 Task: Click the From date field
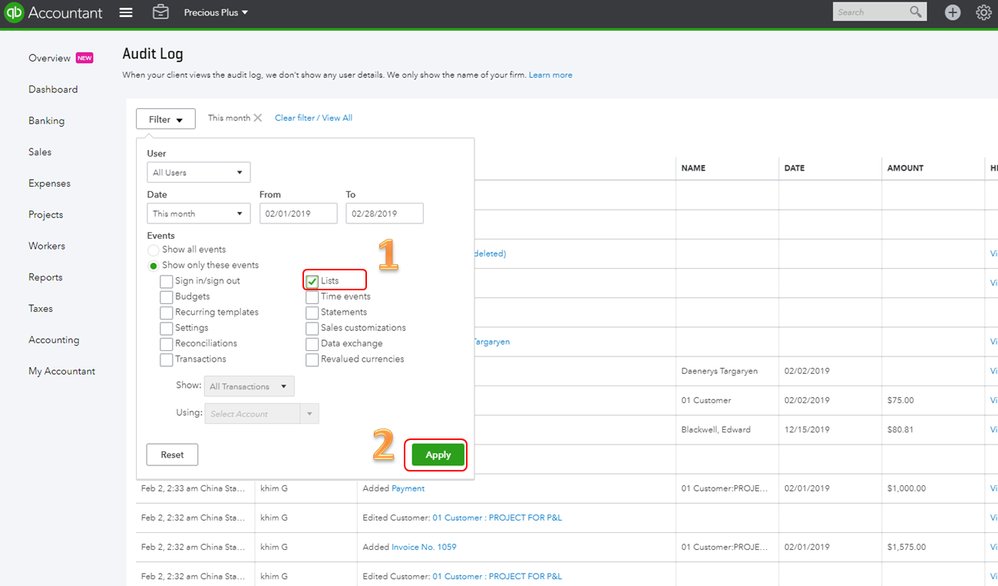pos(299,214)
